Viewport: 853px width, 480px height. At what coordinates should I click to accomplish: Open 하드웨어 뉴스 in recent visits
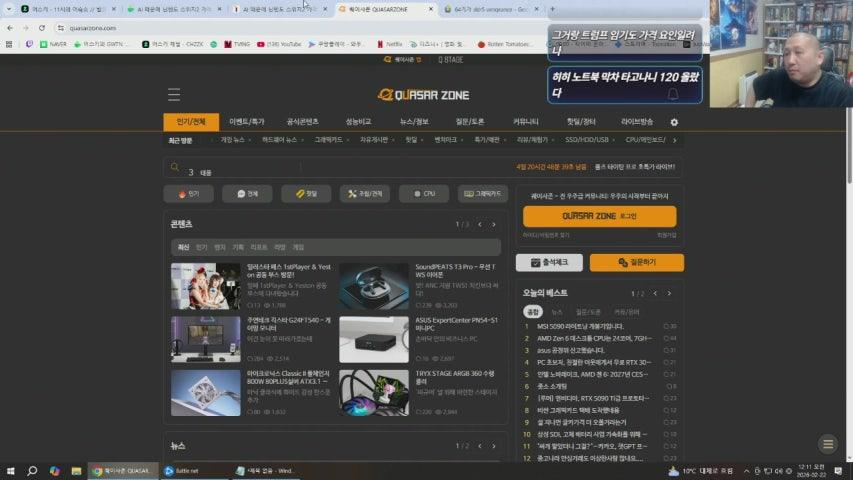coord(280,140)
